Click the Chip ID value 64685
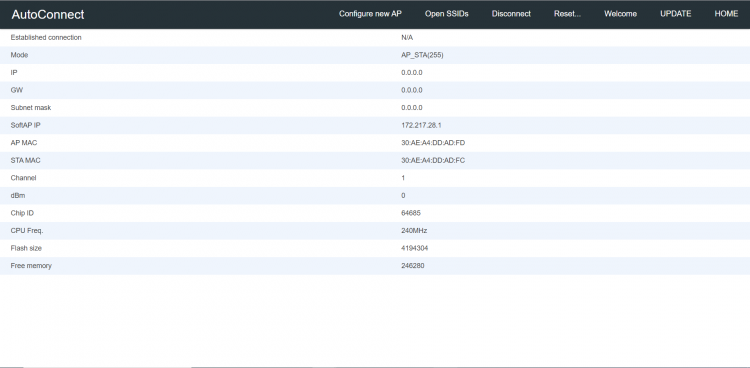750x368 pixels. click(411, 213)
